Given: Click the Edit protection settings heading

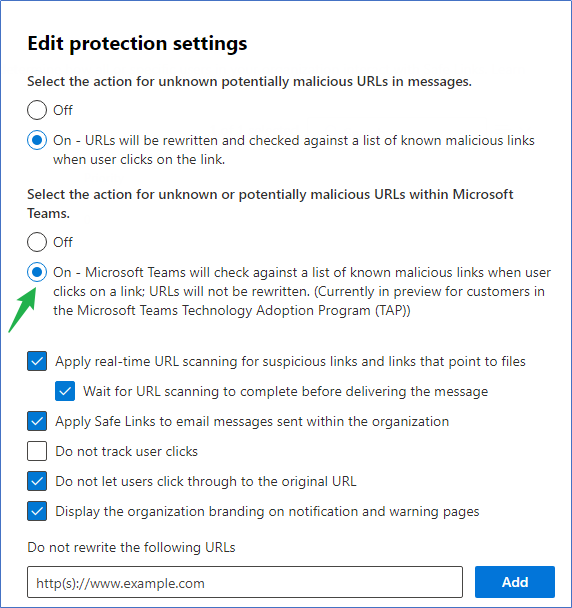Looking at the screenshot, I should (x=137, y=43).
